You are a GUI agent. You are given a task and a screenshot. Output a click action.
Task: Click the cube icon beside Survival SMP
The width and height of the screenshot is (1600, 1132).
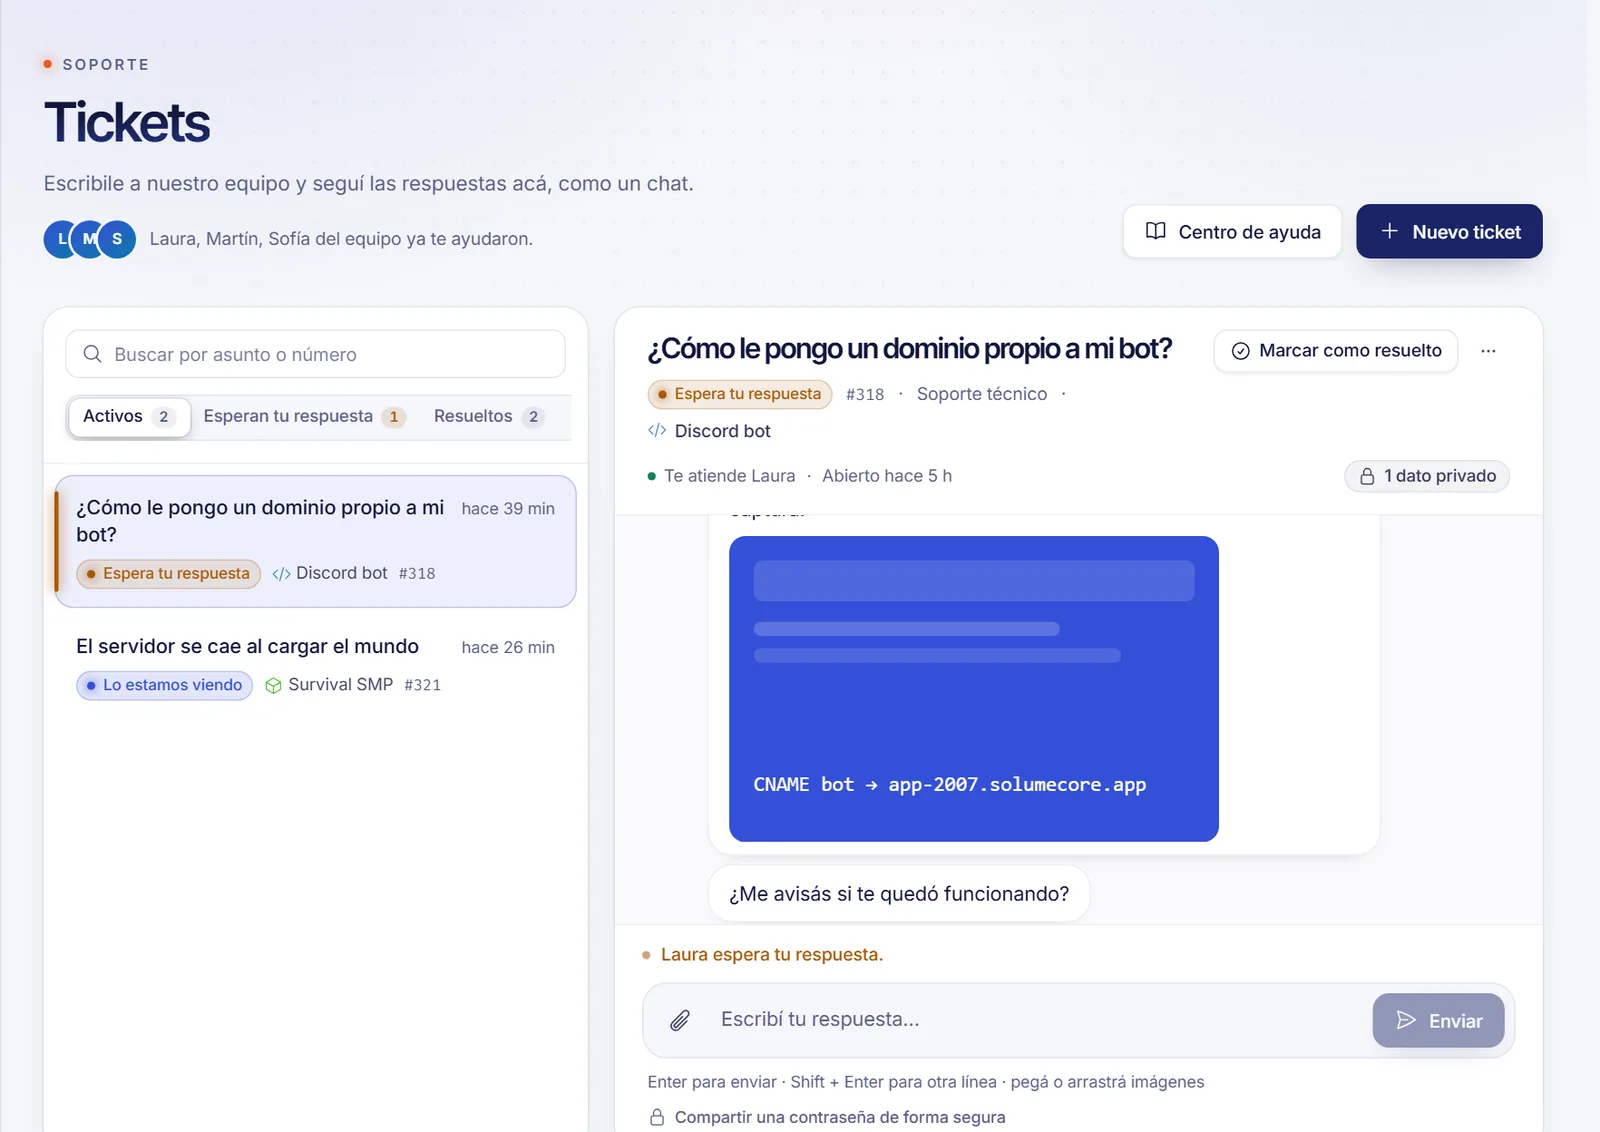pyautogui.click(x=273, y=685)
